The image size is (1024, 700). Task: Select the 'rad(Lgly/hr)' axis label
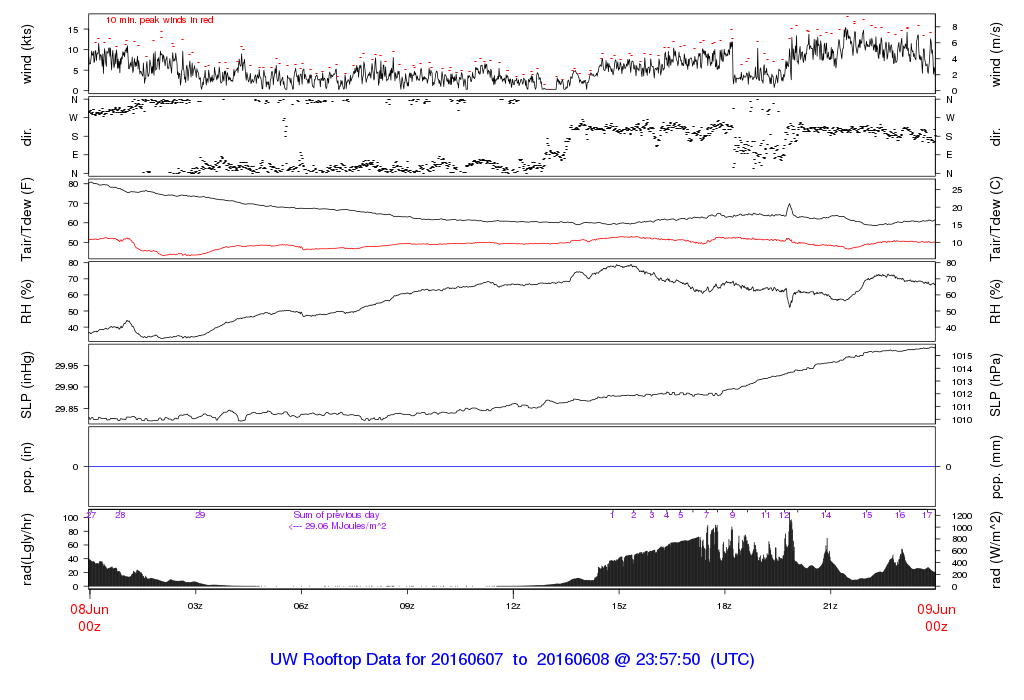click(27, 549)
